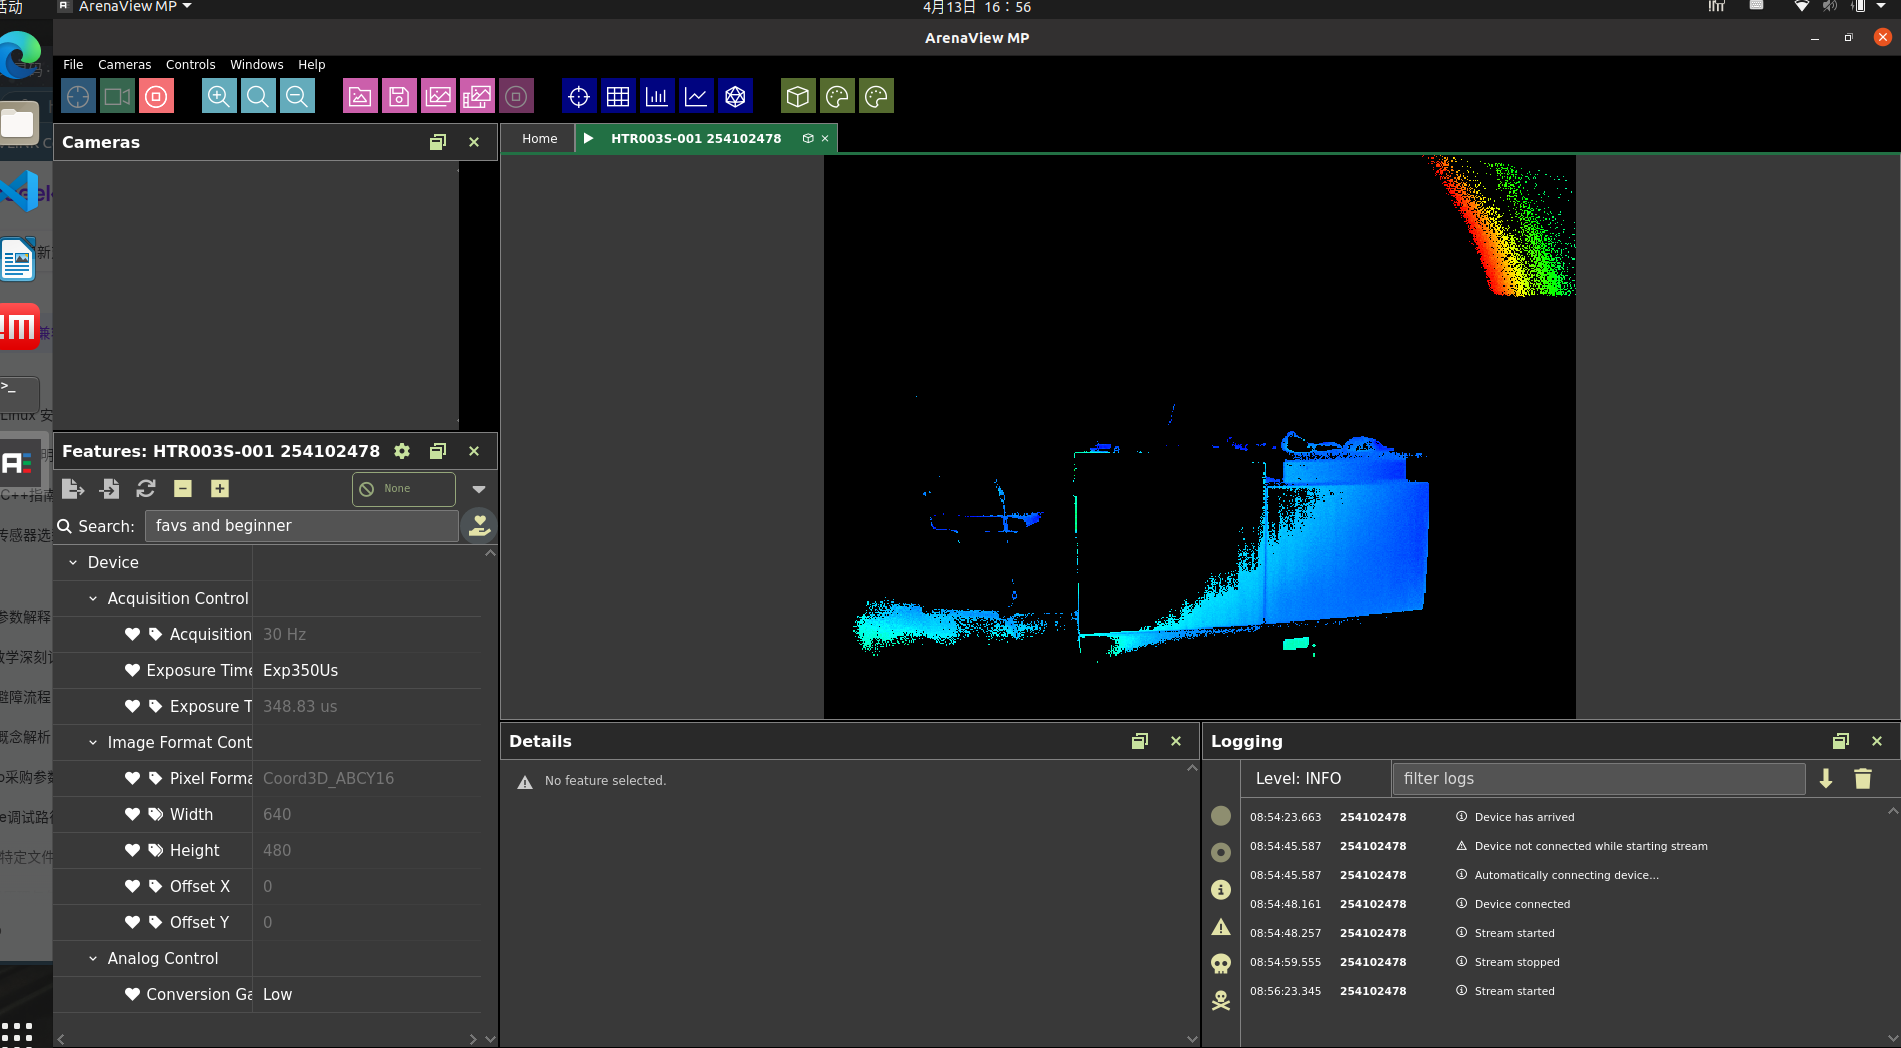Image resolution: width=1901 pixels, height=1048 pixels.
Task: Open the blue histogram bar chart icon
Action: point(657,97)
